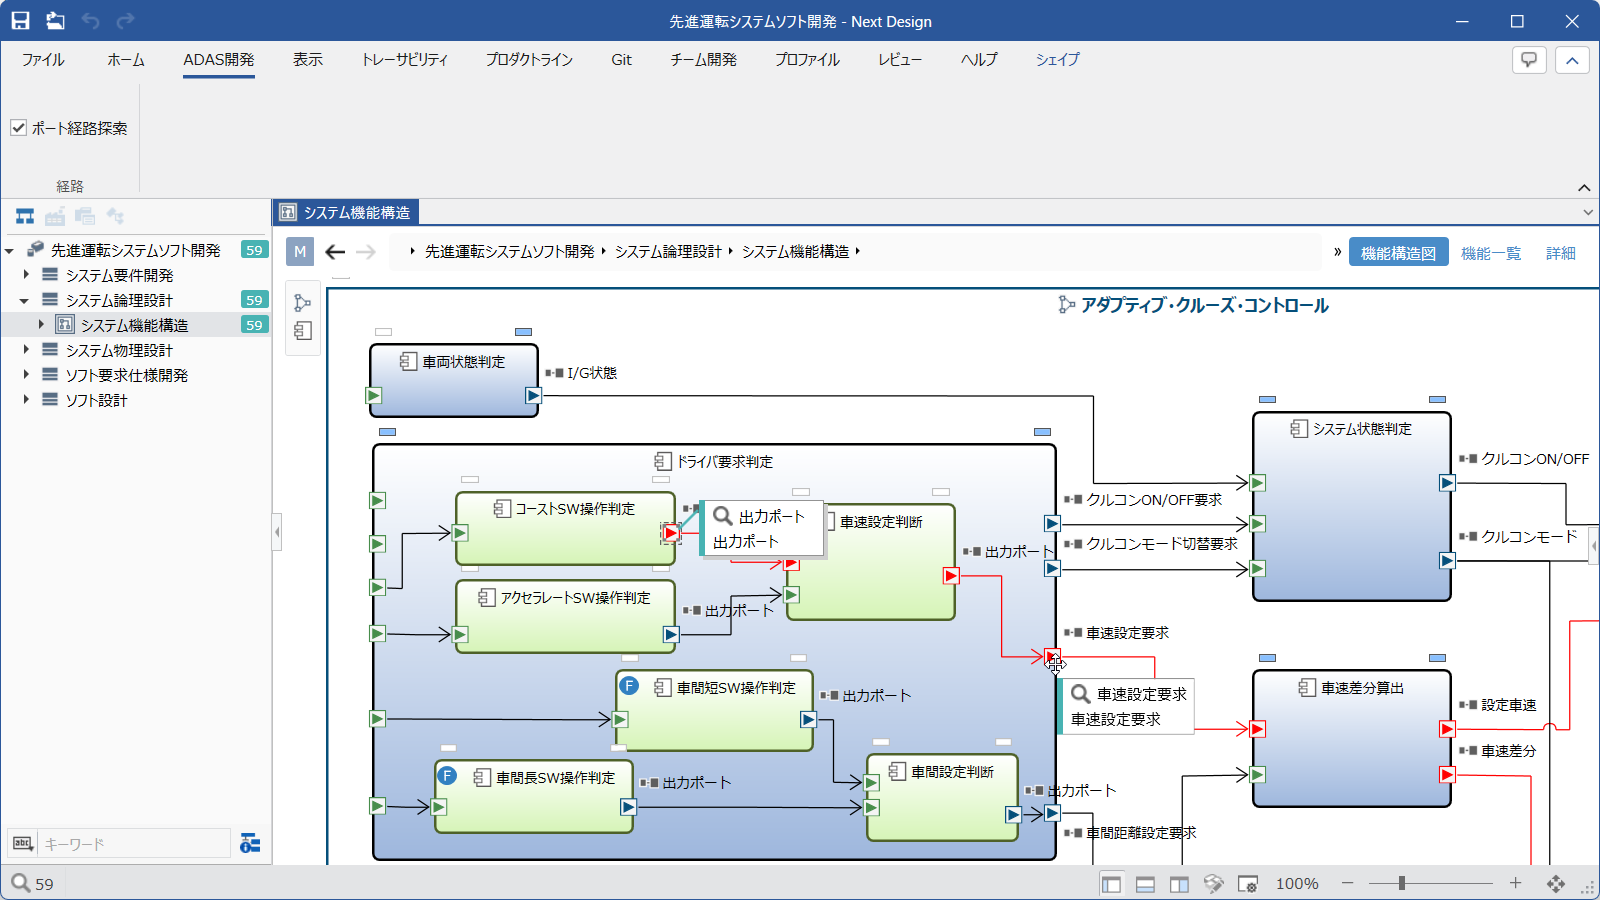This screenshot has height=900, width=1600.
Task: Toggle the ポート経路探索 checkbox
Action: point(18,128)
